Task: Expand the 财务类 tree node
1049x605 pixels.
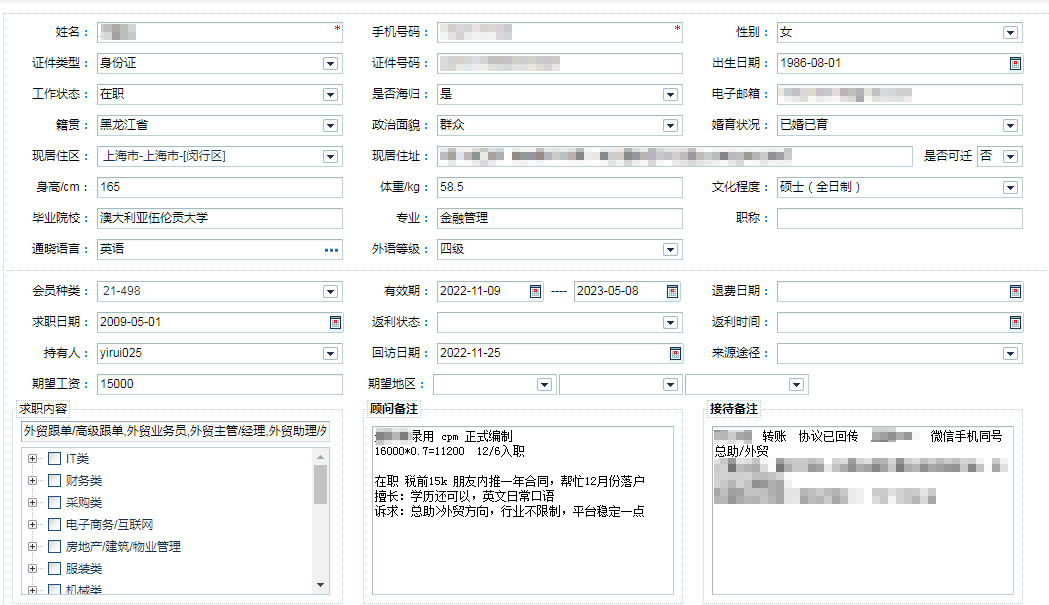Action: [x=32, y=481]
